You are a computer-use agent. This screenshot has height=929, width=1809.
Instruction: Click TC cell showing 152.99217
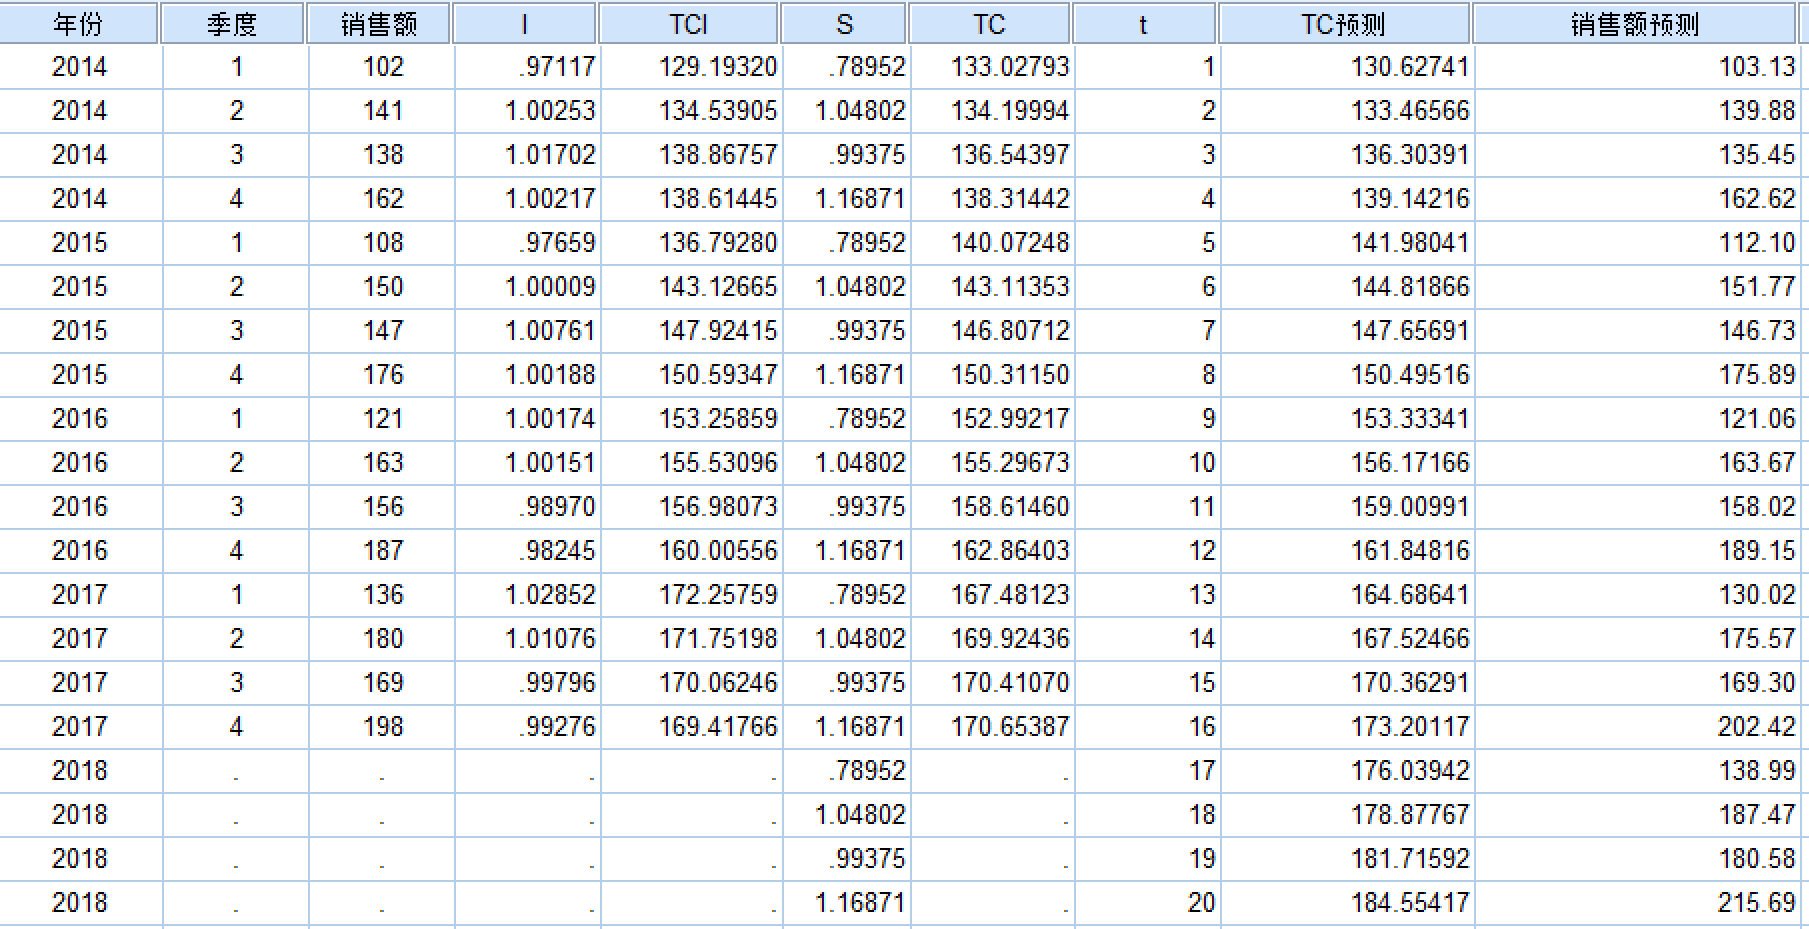pyautogui.click(x=991, y=419)
